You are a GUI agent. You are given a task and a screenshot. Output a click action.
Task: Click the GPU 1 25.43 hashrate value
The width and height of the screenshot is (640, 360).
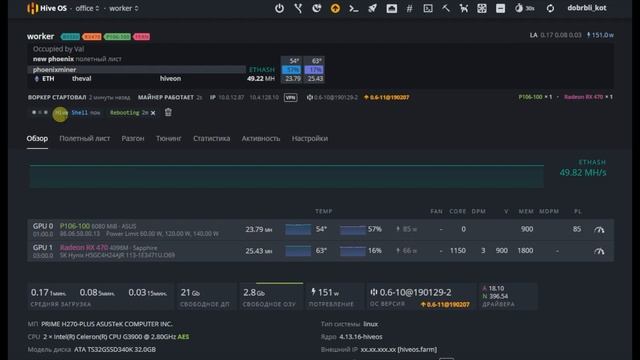259,251
